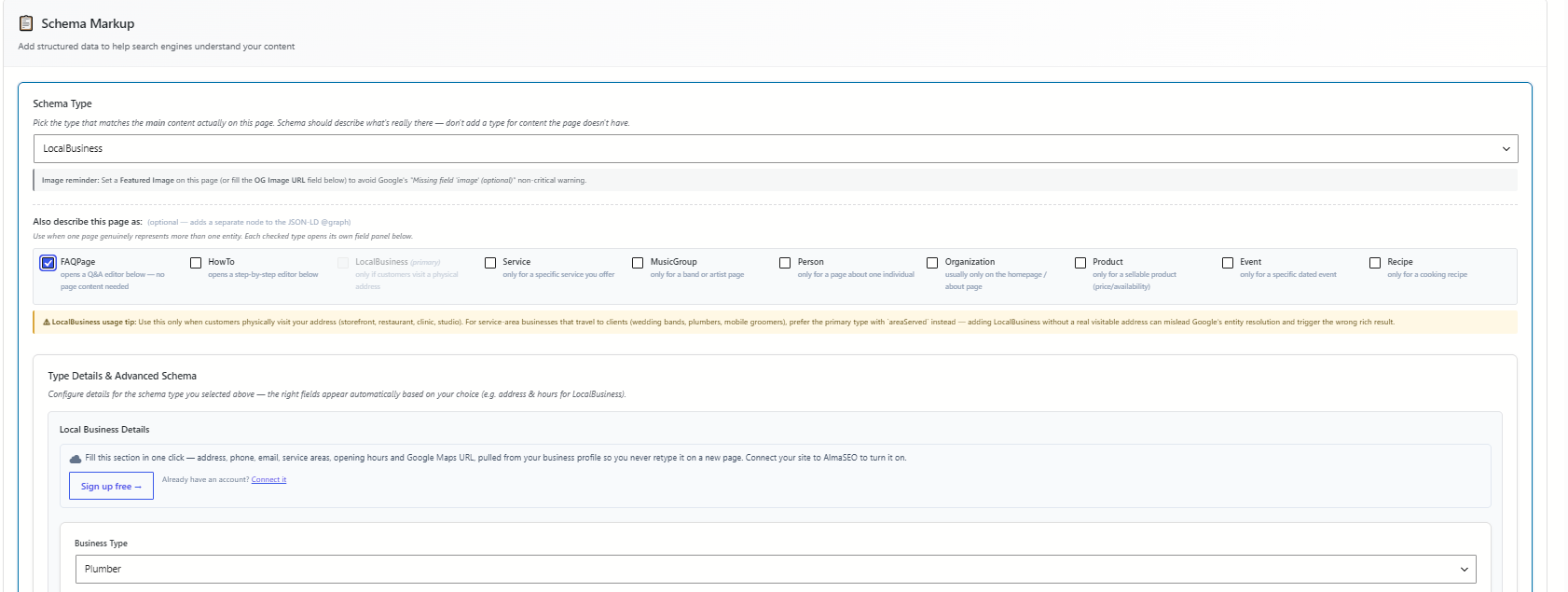The width and height of the screenshot is (1568, 592).
Task: Tick the MusicGroup checkbox
Action: [638, 263]
